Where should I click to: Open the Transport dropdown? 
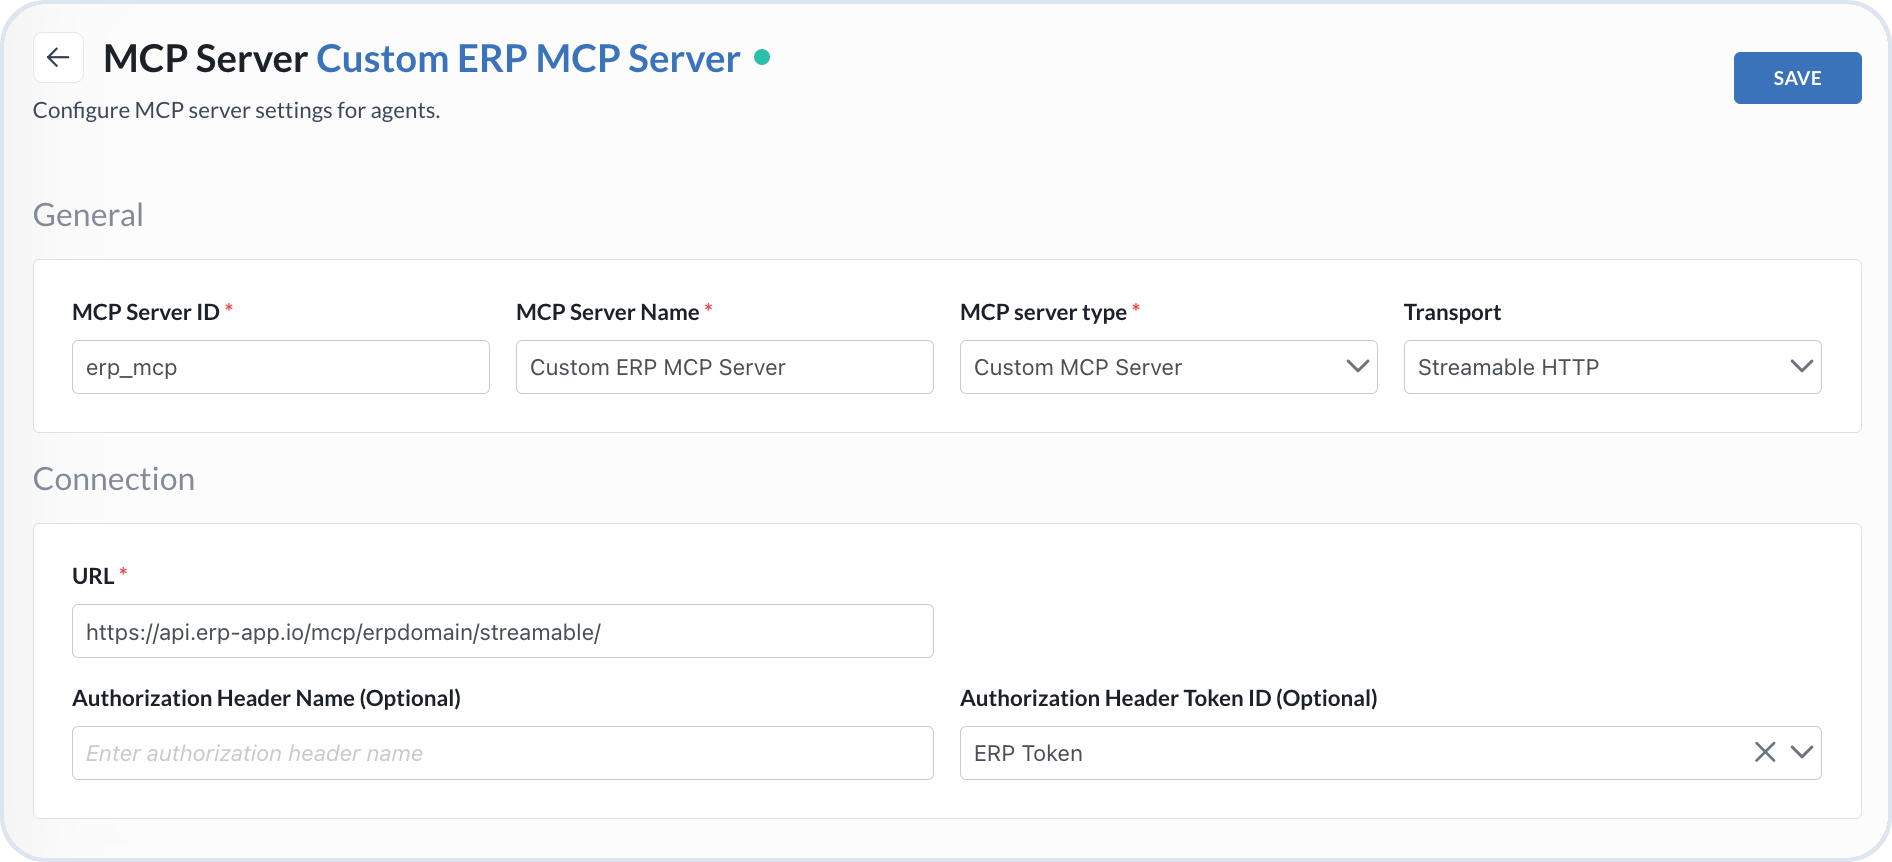[1612, 367]
